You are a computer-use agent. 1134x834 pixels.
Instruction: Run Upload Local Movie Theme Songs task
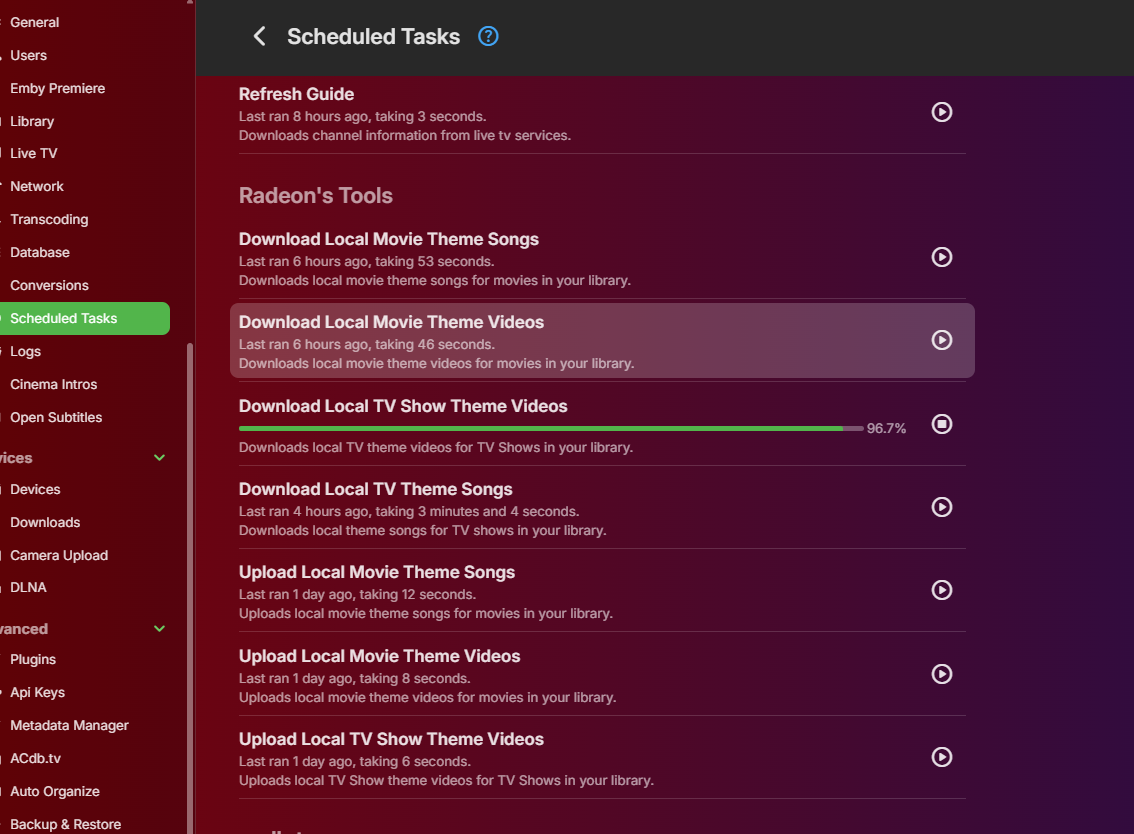tap(941, 590)
